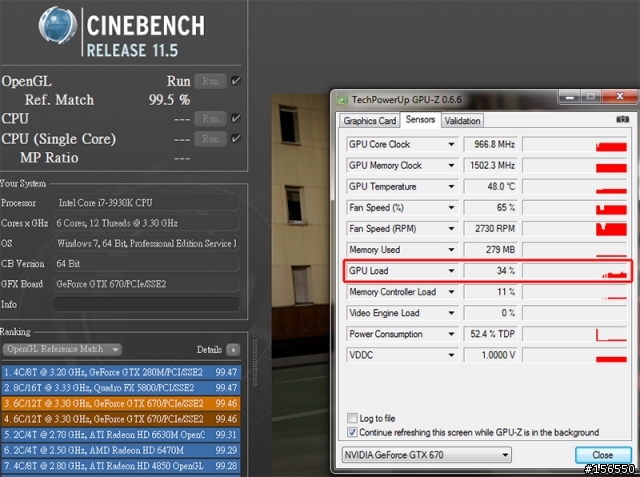Click the Power Consumption history graph
Screen dimensions: 640x477
click(x=575, y=334)
